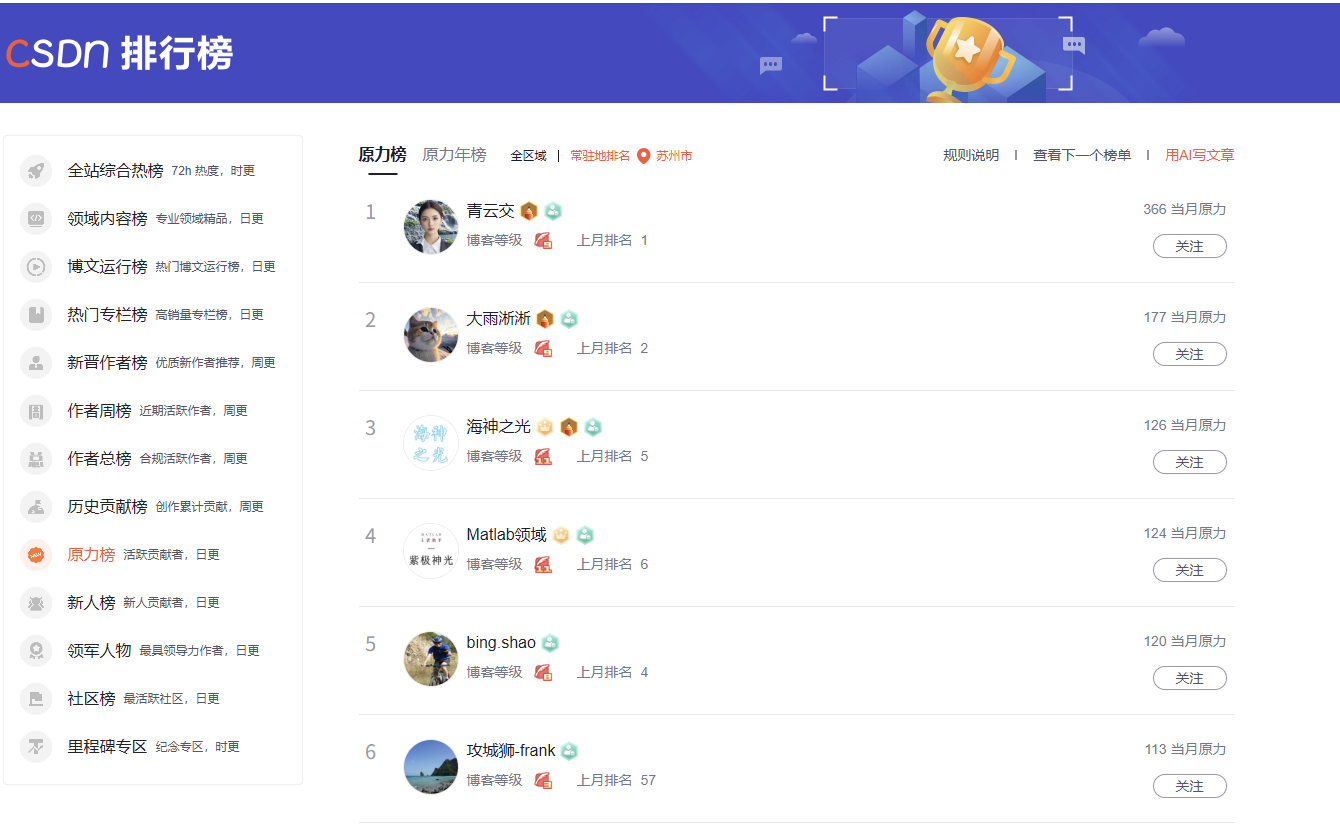1340x827 pixels.
Task: Open the 博文运行榜 play icon
Action: (x=36, y=267)
